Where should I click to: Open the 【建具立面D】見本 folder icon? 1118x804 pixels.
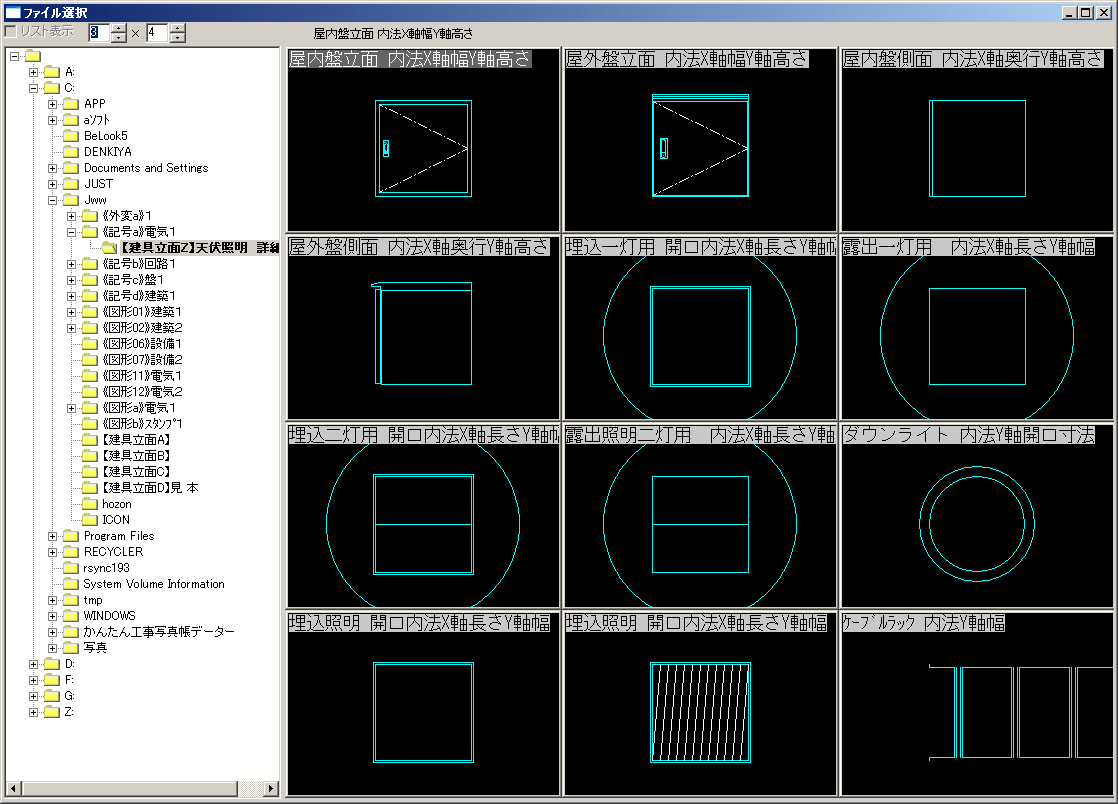click(x=90, y=488)
